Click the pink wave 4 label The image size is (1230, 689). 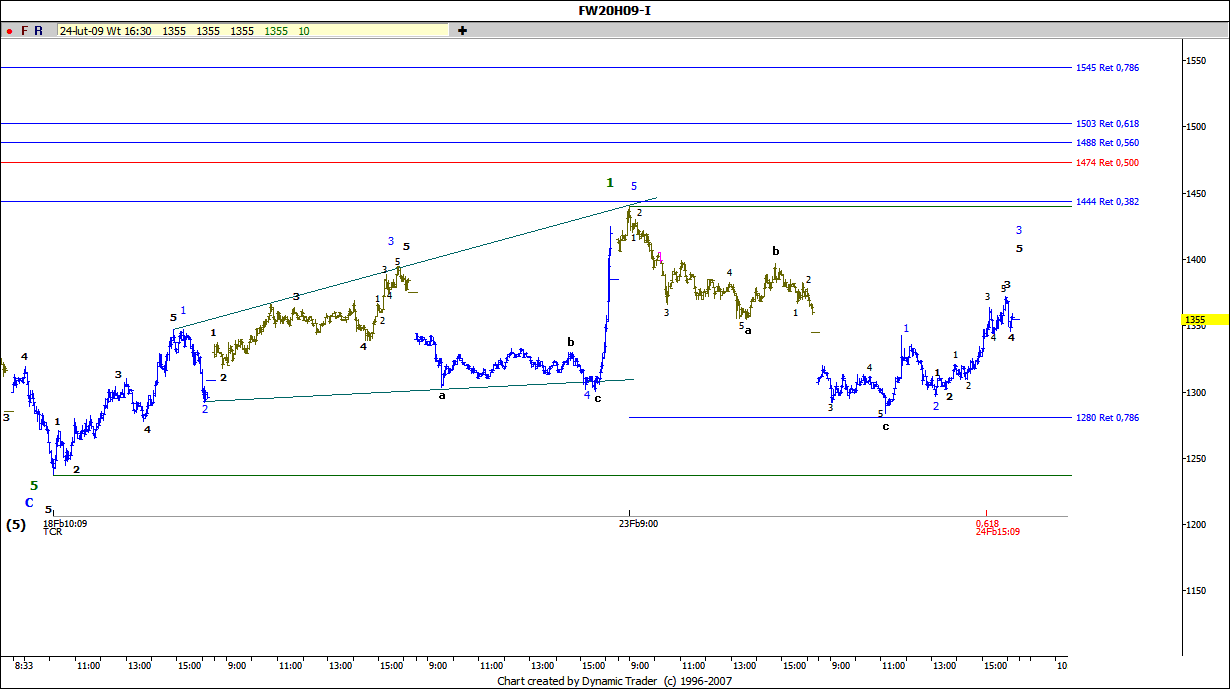point(660,257)
